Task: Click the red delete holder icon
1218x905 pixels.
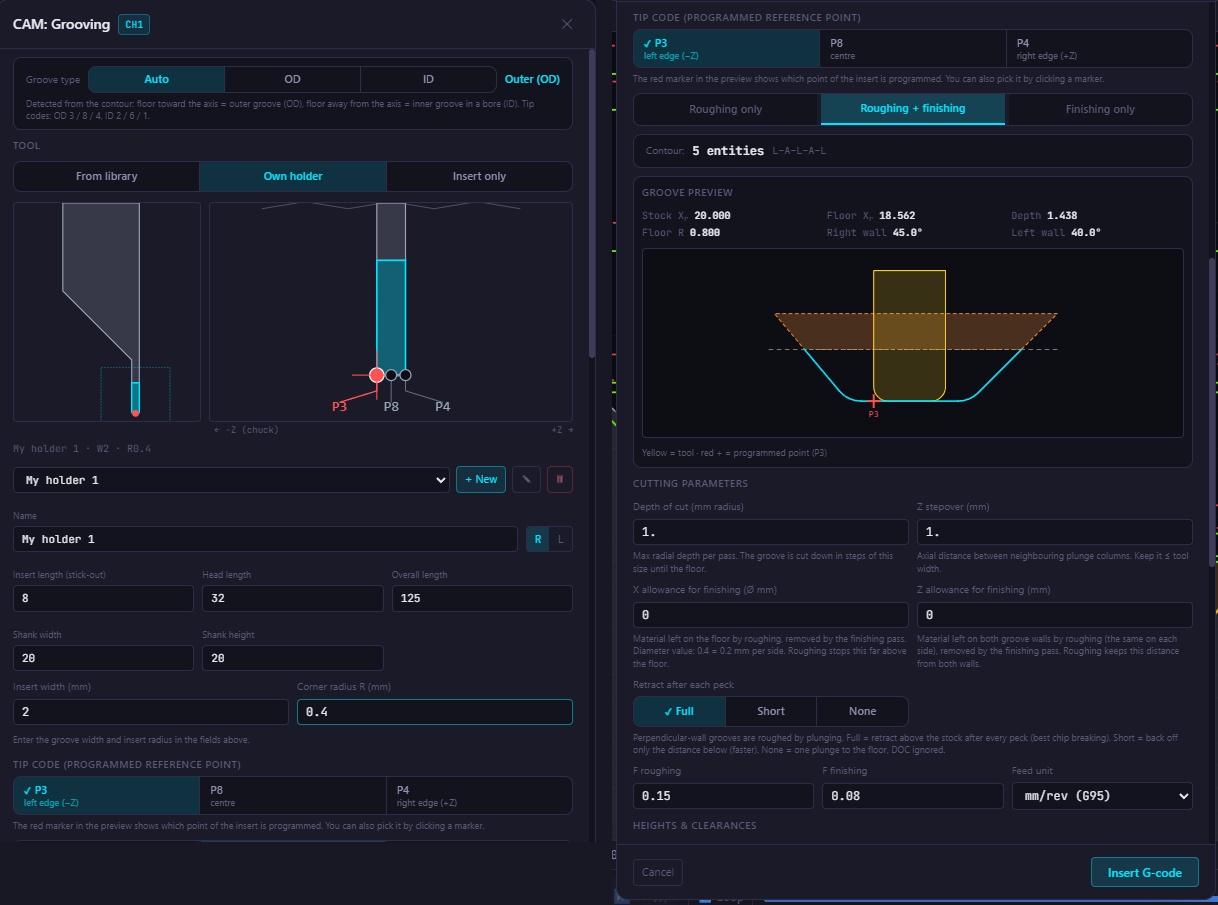Action: click(560, 479)
